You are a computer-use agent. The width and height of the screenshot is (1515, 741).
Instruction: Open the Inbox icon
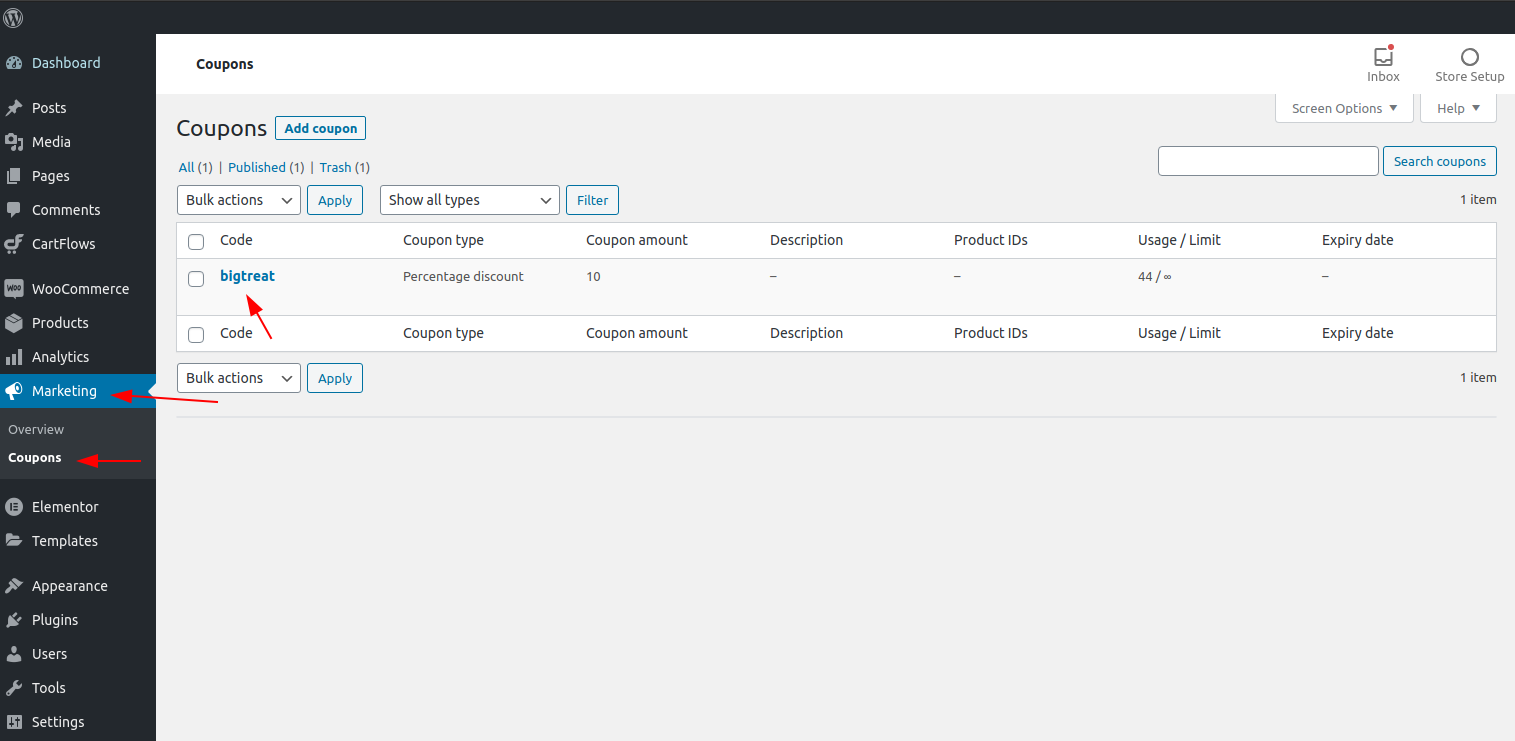(x=1383, y=57)
